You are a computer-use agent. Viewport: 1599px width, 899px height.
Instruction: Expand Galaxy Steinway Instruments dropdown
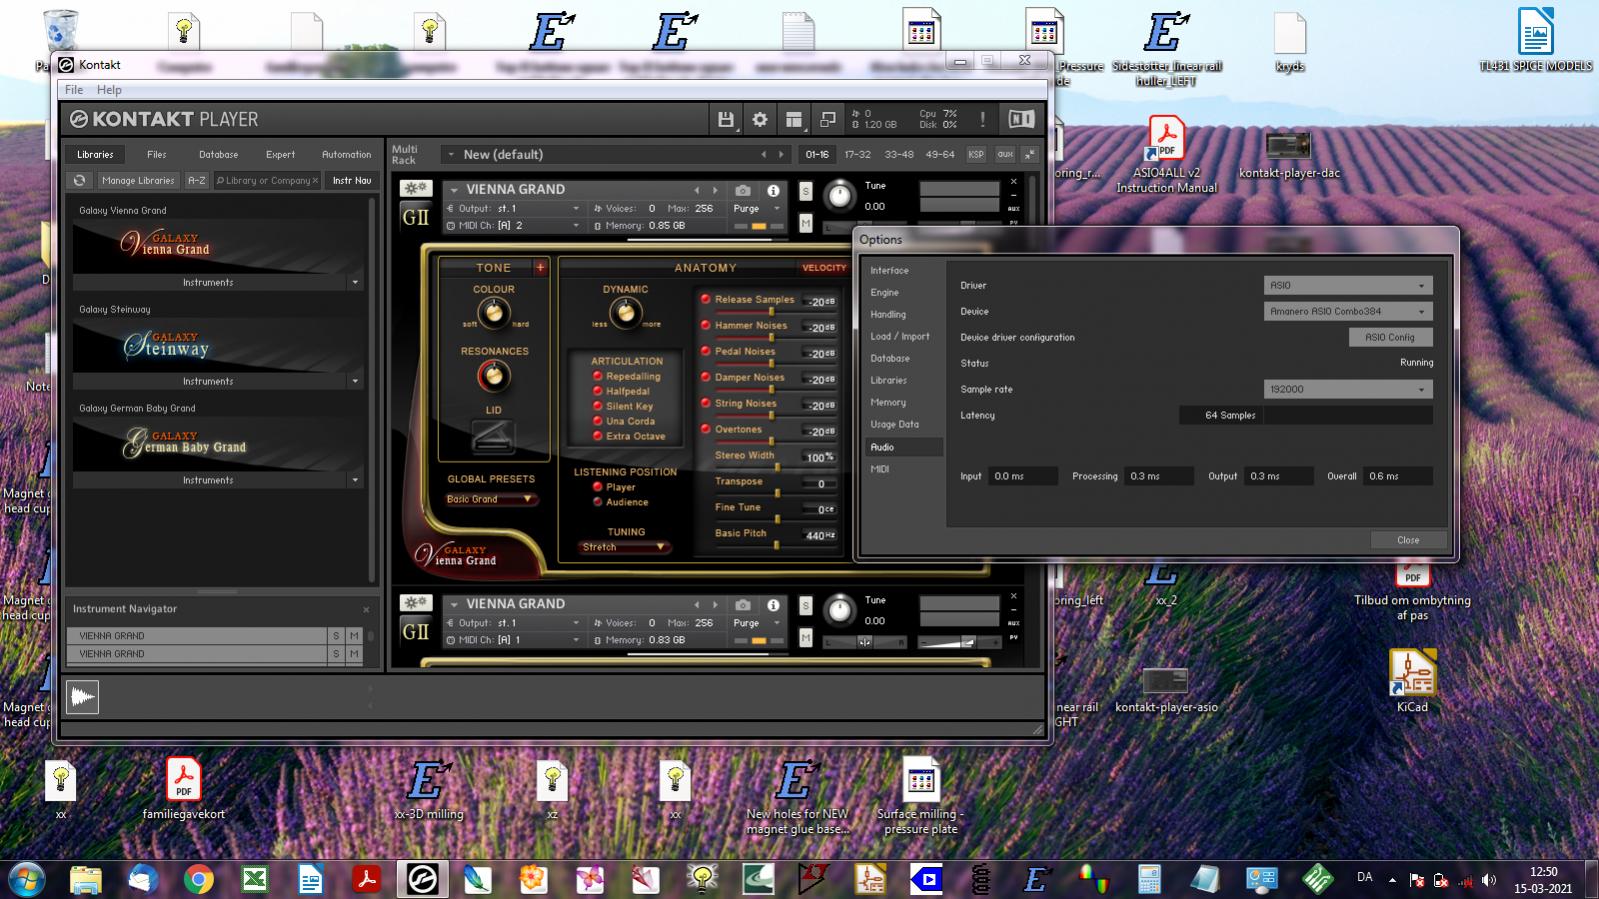coord(354,382)
